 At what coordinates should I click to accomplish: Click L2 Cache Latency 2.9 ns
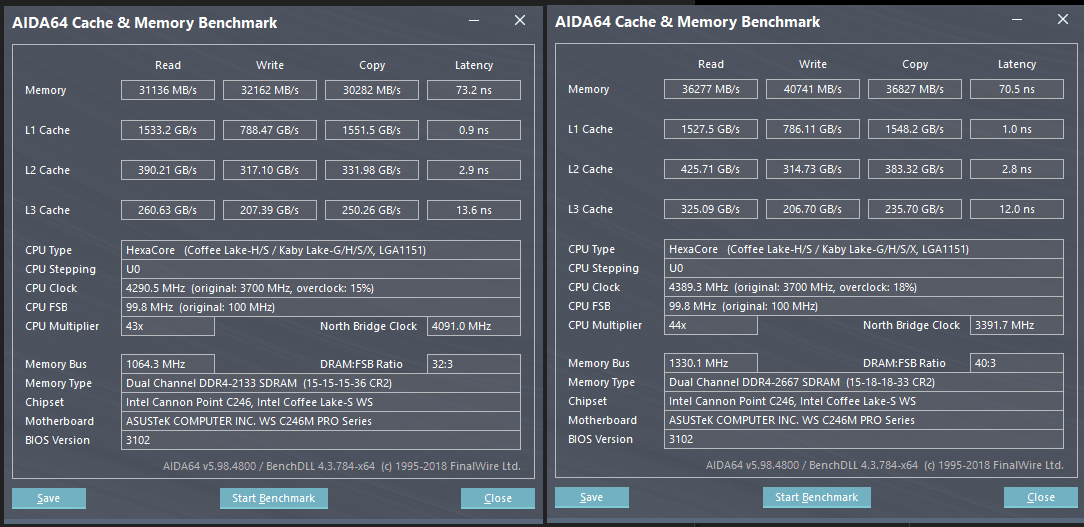(474, 170)
